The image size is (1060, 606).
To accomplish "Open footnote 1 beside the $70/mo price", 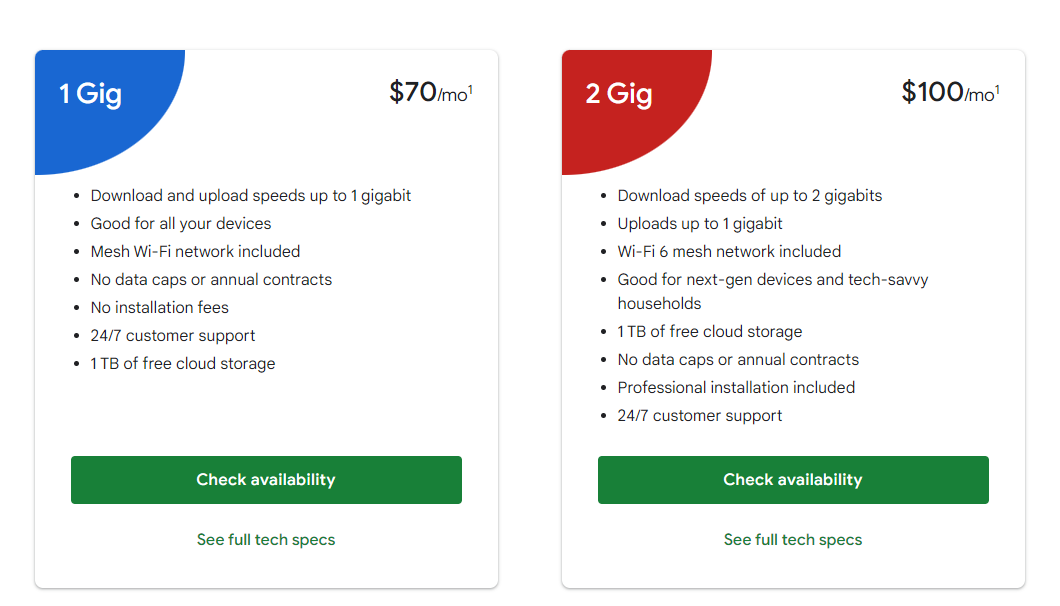I will point(471,90).
